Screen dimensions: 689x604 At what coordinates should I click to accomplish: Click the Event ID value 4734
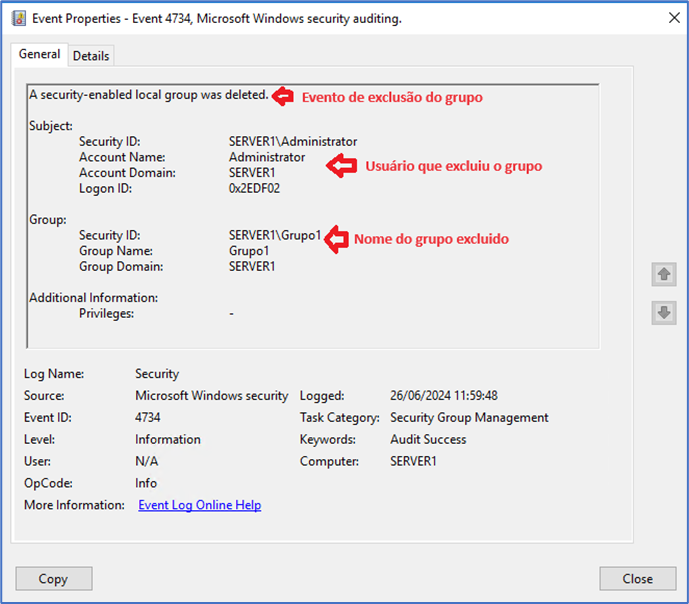[x=148, y=417]
